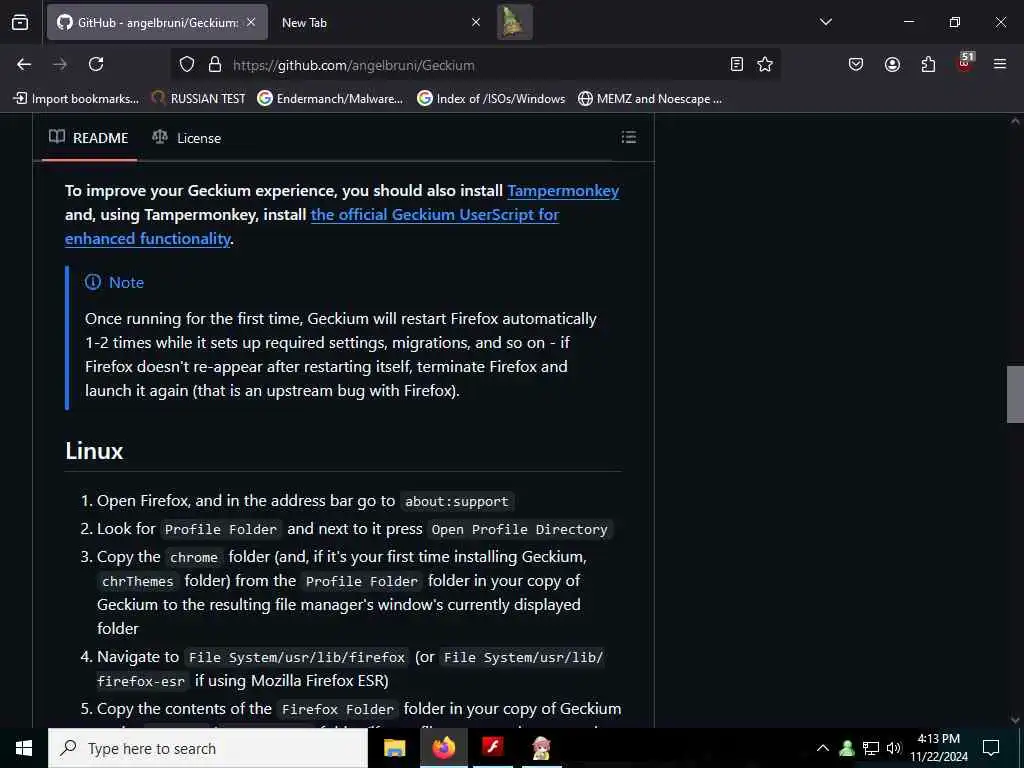Open official Geckium UserScript link
1024x768 pixels.
point(434,215)
